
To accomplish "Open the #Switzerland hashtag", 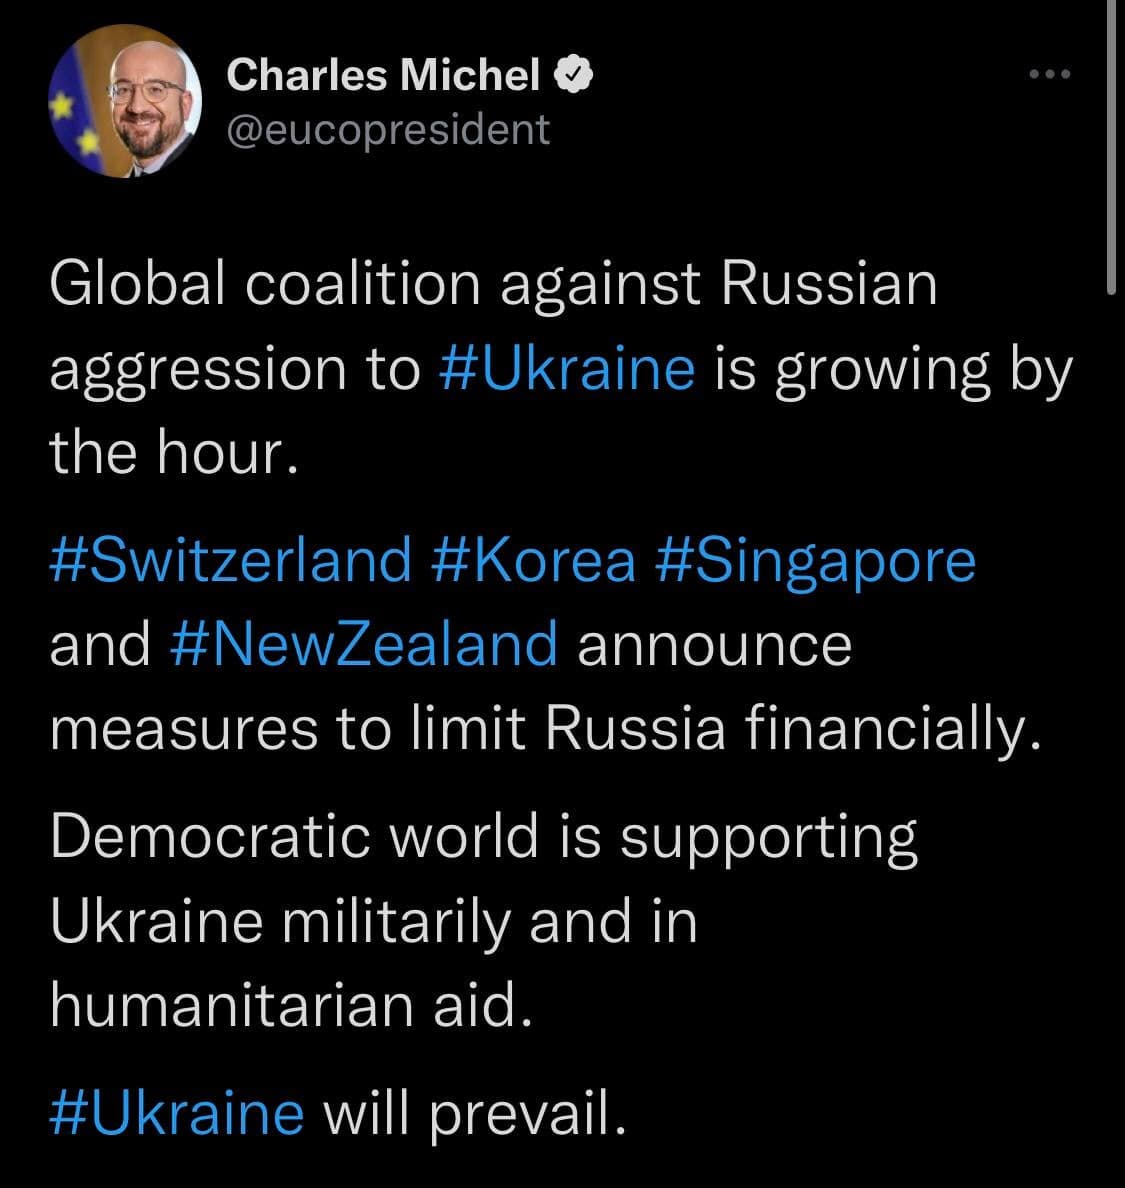I will (231, 558).
